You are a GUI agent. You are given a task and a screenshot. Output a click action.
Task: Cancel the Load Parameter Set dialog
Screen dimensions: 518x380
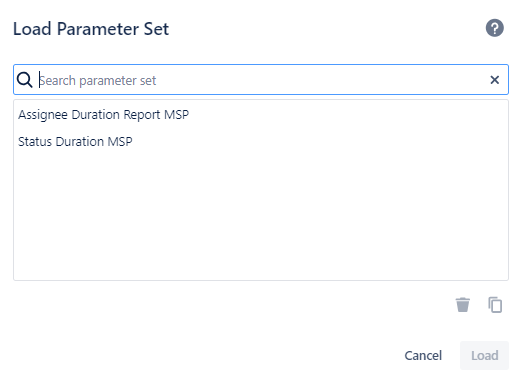(423, 355)
